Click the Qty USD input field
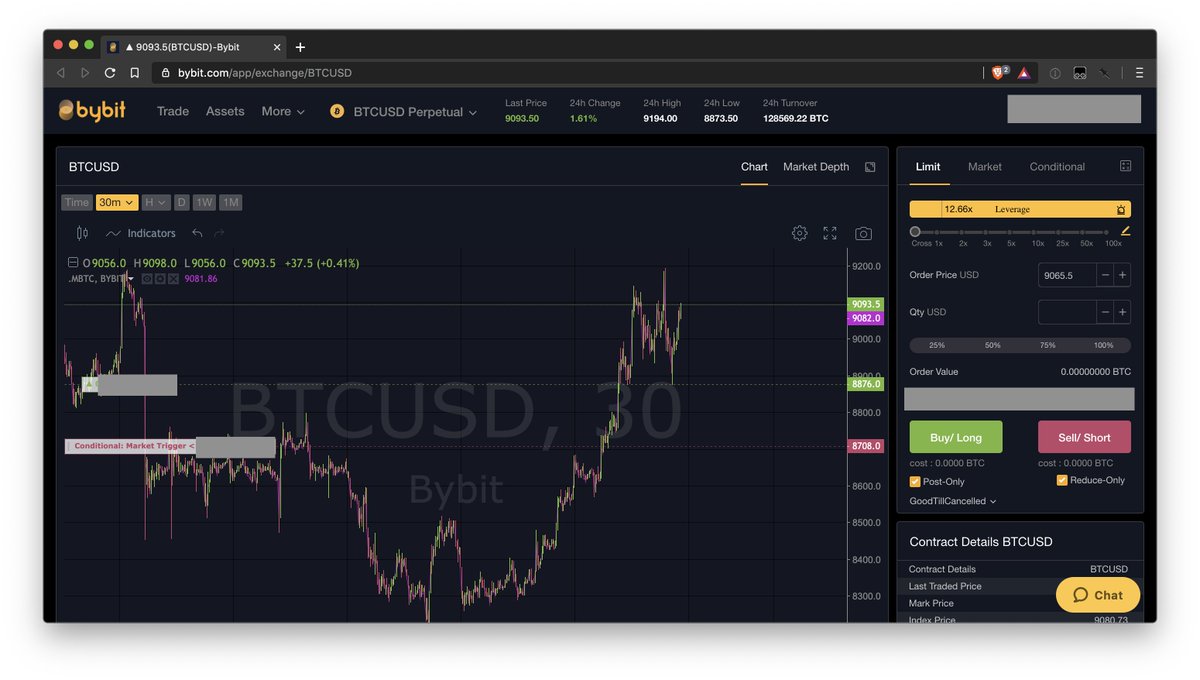Screen dimensions: 1200x680 tap(1067, 312)
